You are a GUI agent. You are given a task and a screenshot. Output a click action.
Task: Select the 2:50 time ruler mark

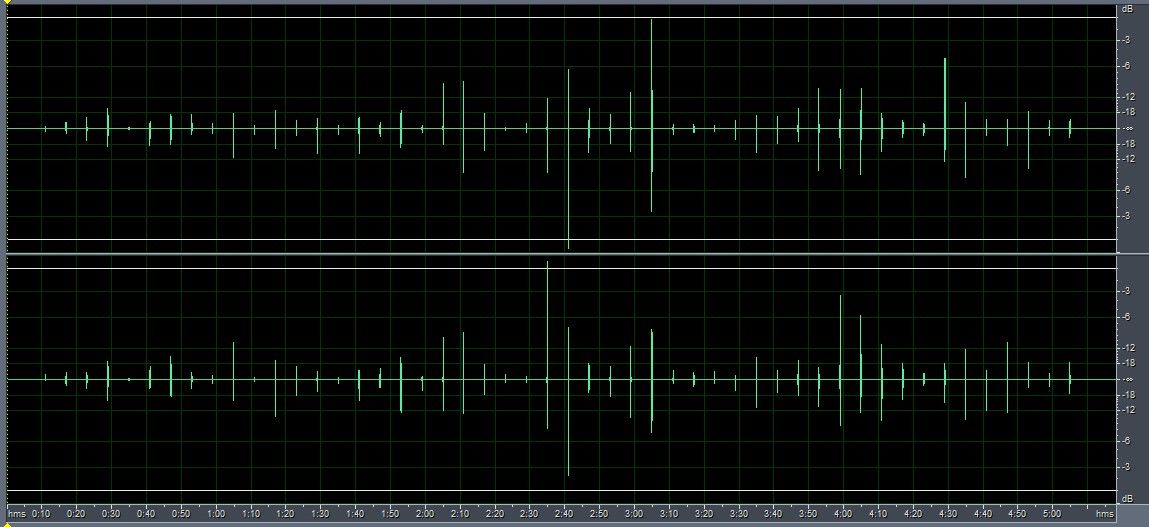599,515
